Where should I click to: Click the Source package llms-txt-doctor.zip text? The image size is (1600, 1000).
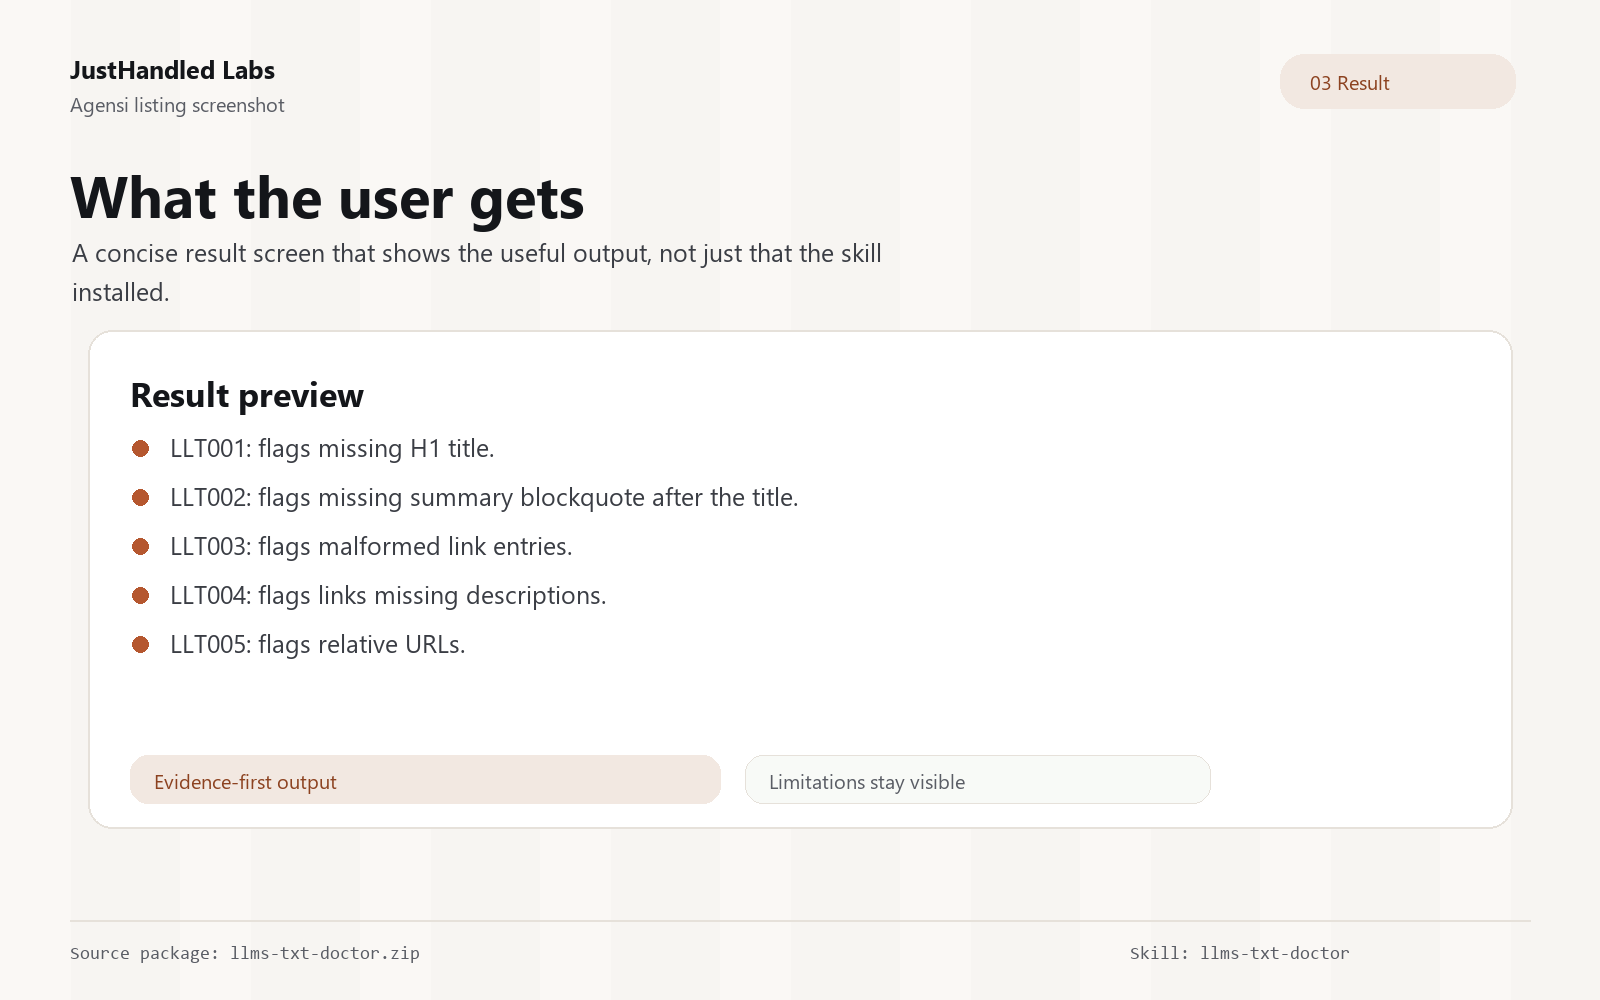tap(245, 953)
